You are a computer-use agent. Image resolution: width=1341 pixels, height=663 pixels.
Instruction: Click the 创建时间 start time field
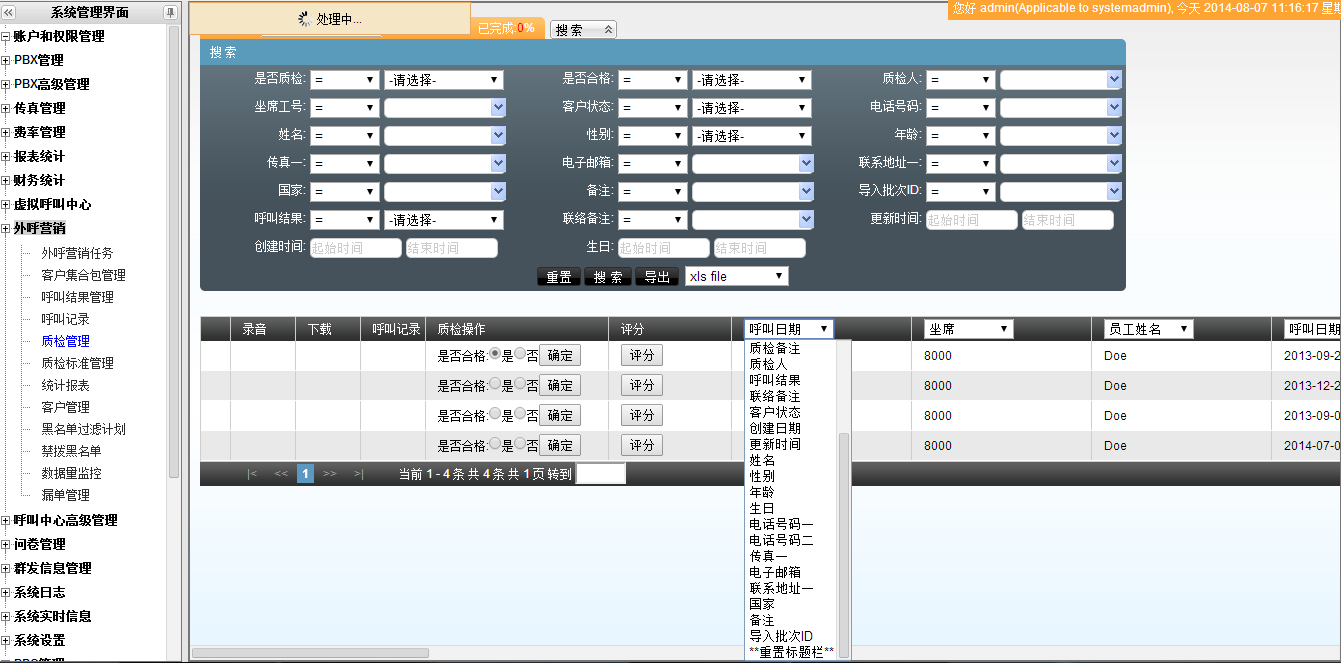point(355,248)
